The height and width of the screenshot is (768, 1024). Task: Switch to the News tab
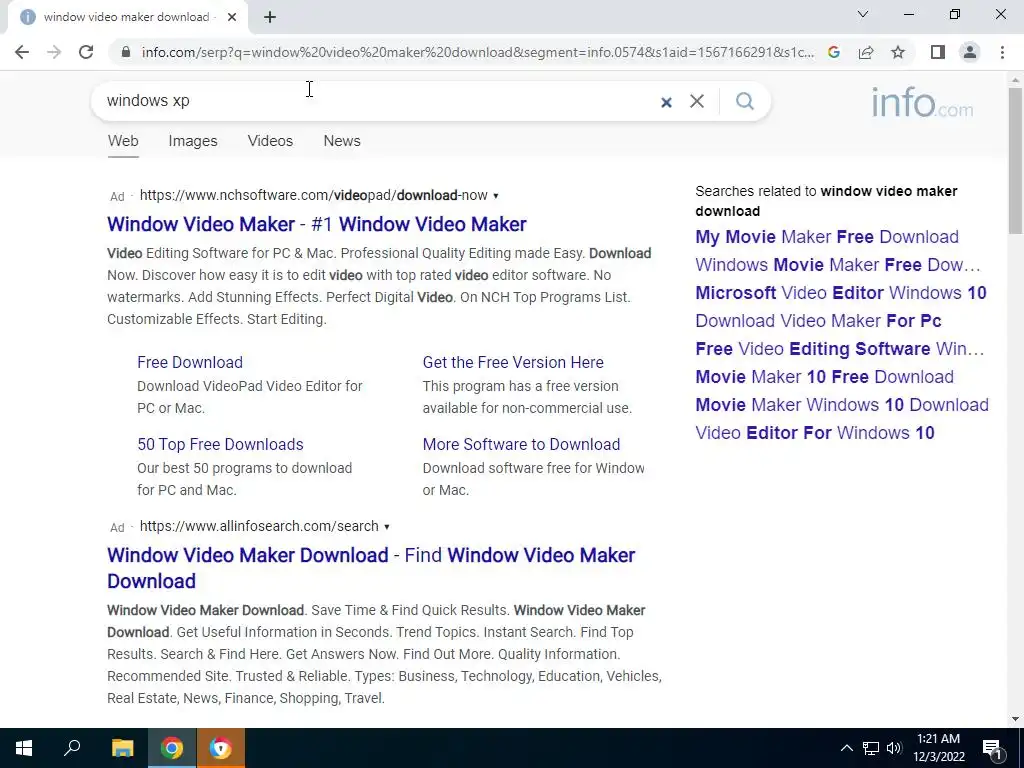coord(342,141)
